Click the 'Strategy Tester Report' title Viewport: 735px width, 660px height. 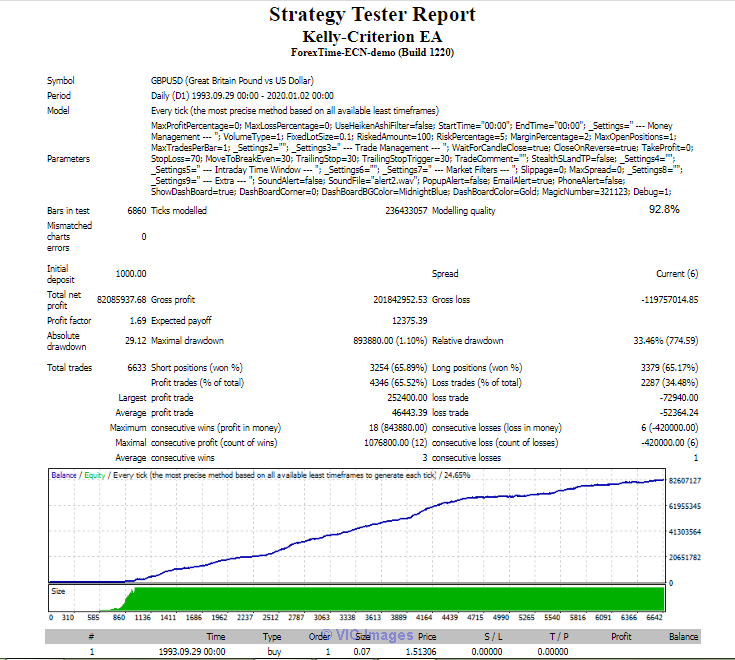coord(372,15)
